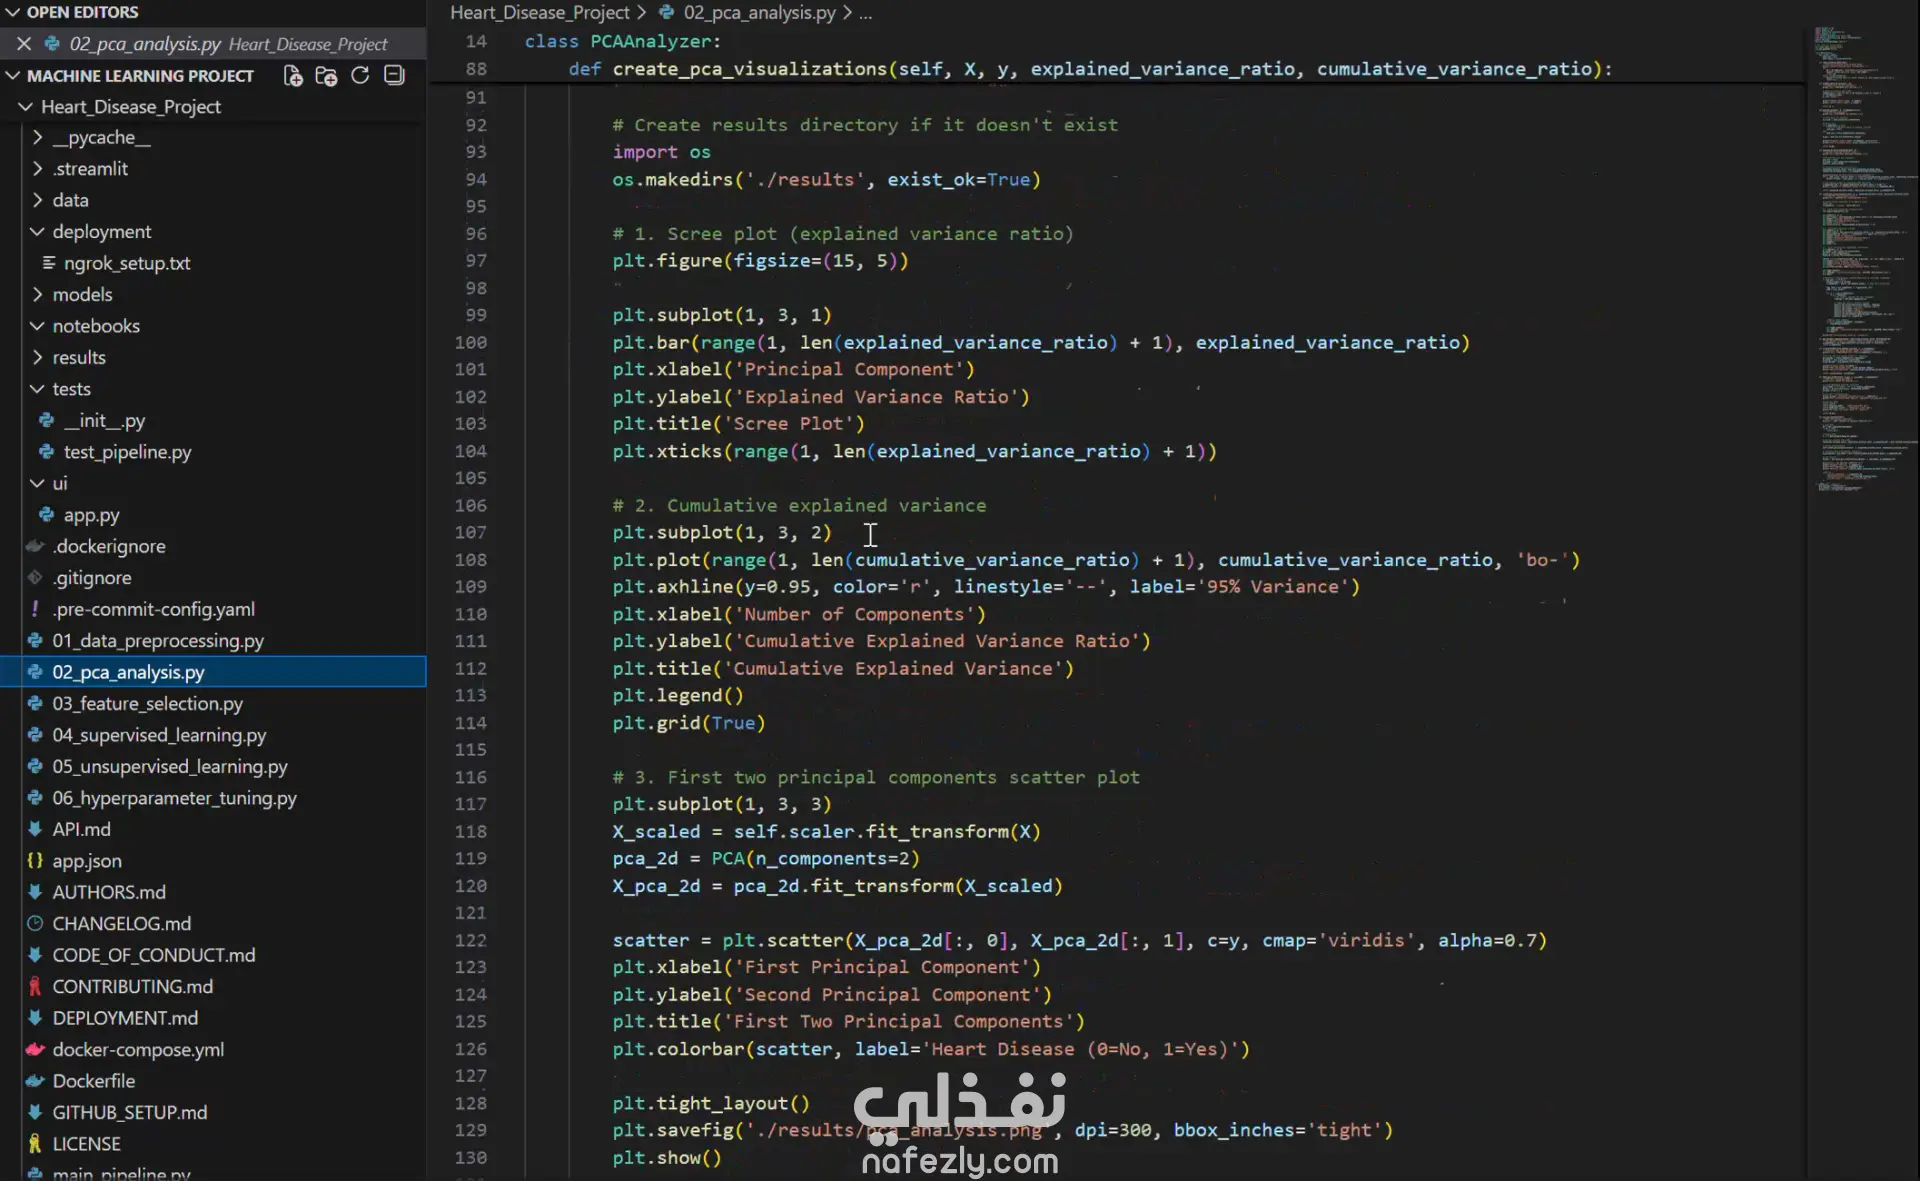Open the Dockerfile in explorer
Image resolution: width=1920 pixels, height=1181 pixels.
click(x=93, y=1081)
